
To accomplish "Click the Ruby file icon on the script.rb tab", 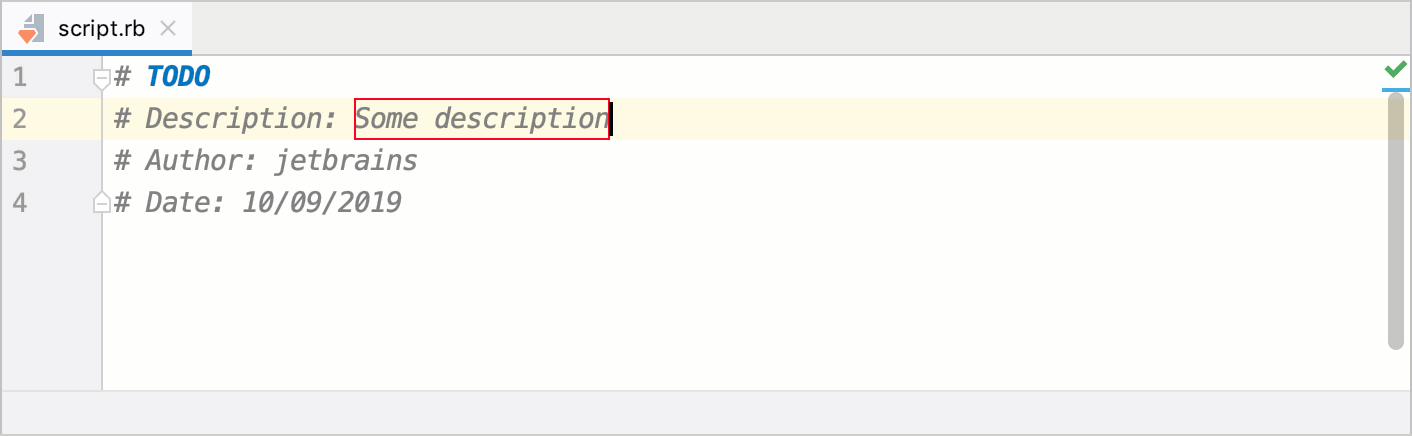I will 30,28.
